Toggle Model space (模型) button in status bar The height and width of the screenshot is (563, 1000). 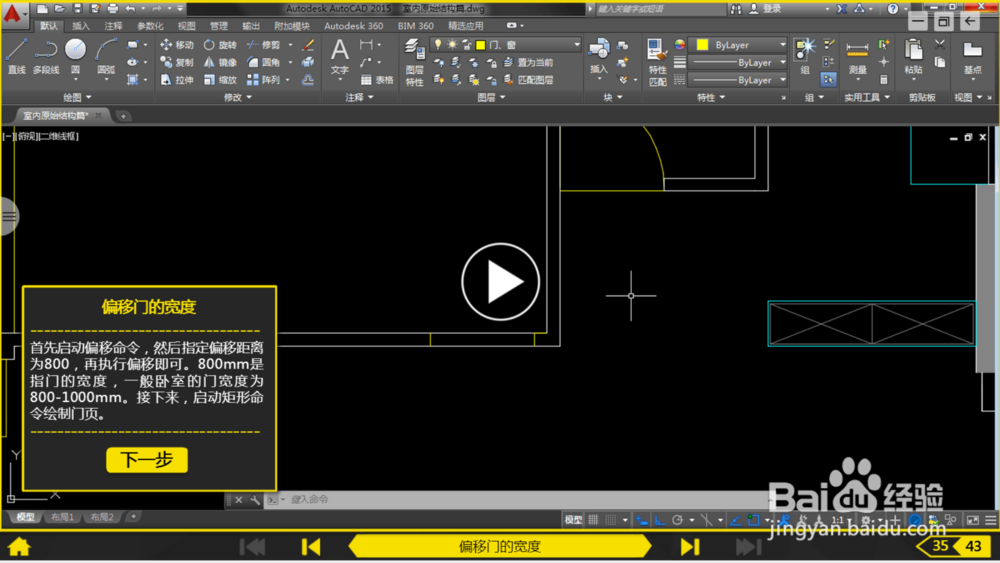(573, 520)
